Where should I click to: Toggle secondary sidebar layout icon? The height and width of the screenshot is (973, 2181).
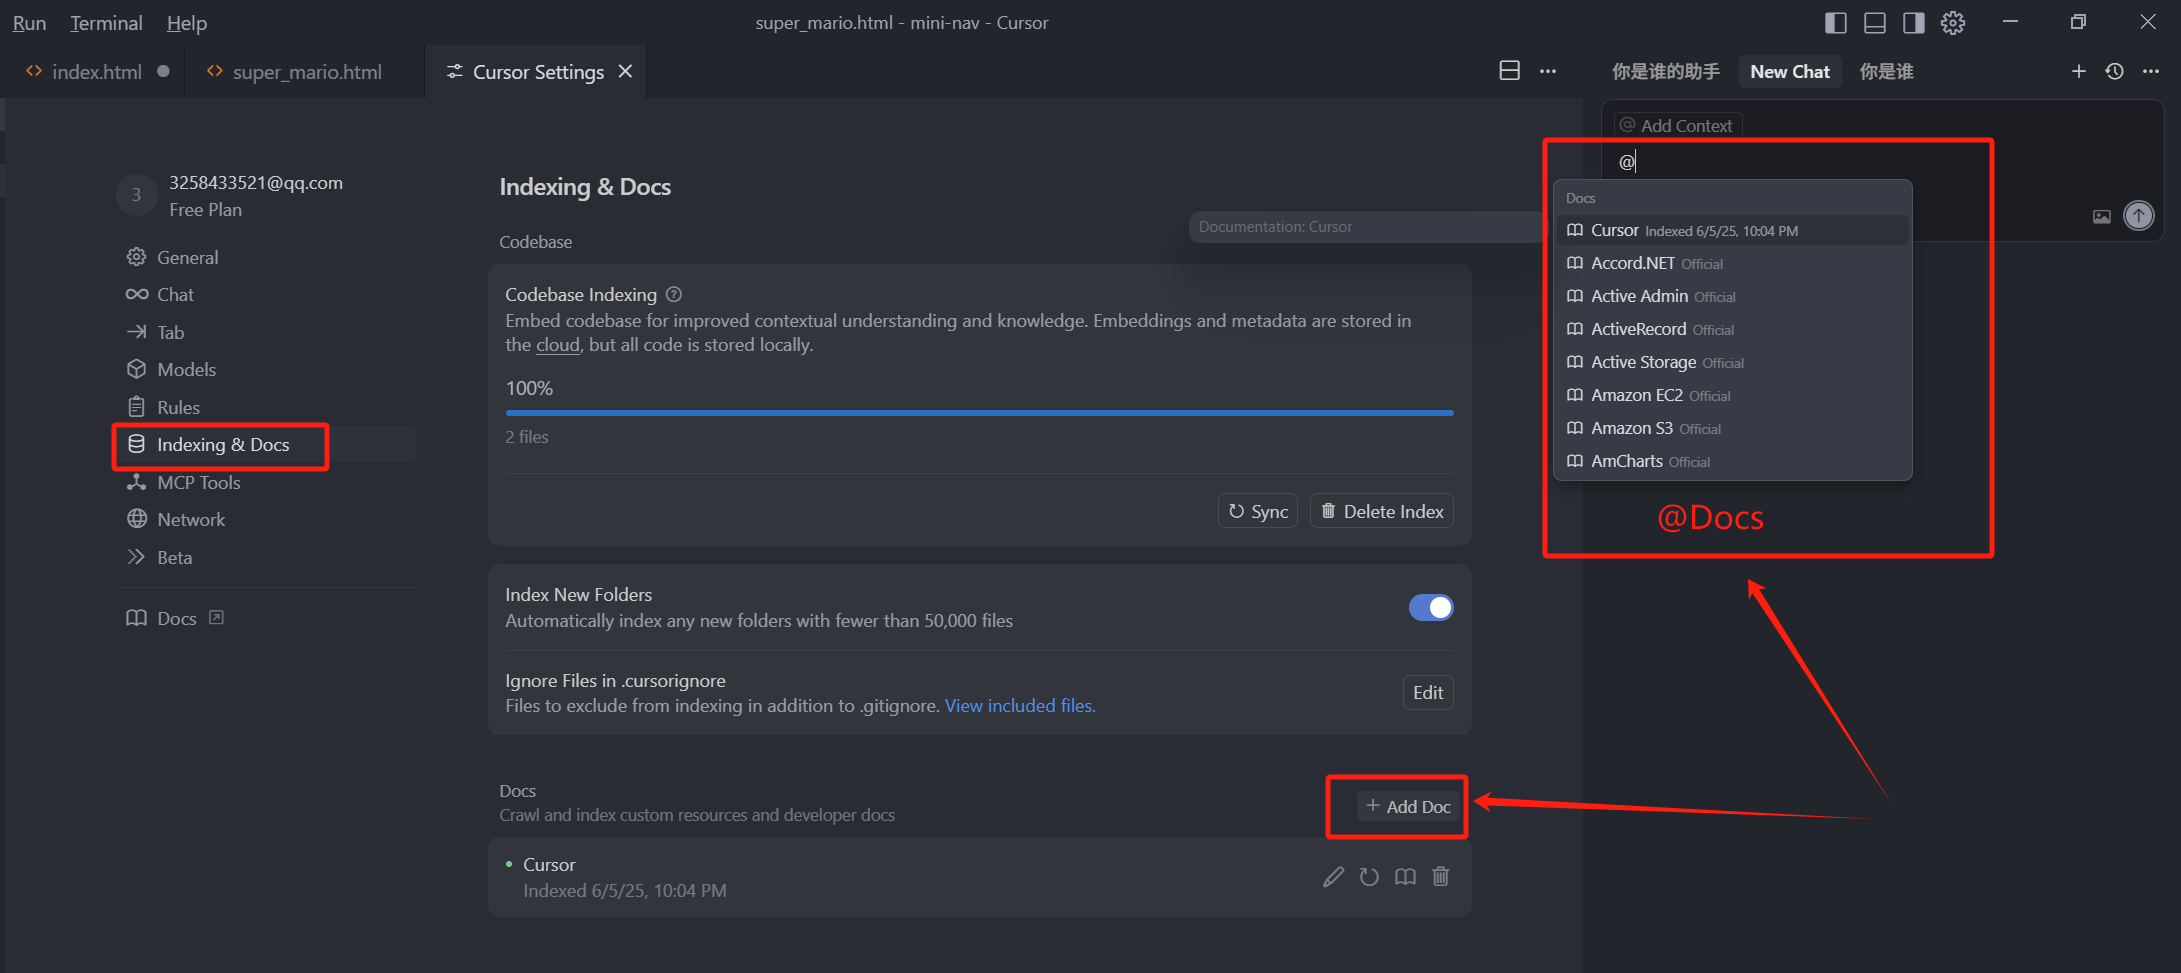pyautogui.click(x=1914, y=23)
